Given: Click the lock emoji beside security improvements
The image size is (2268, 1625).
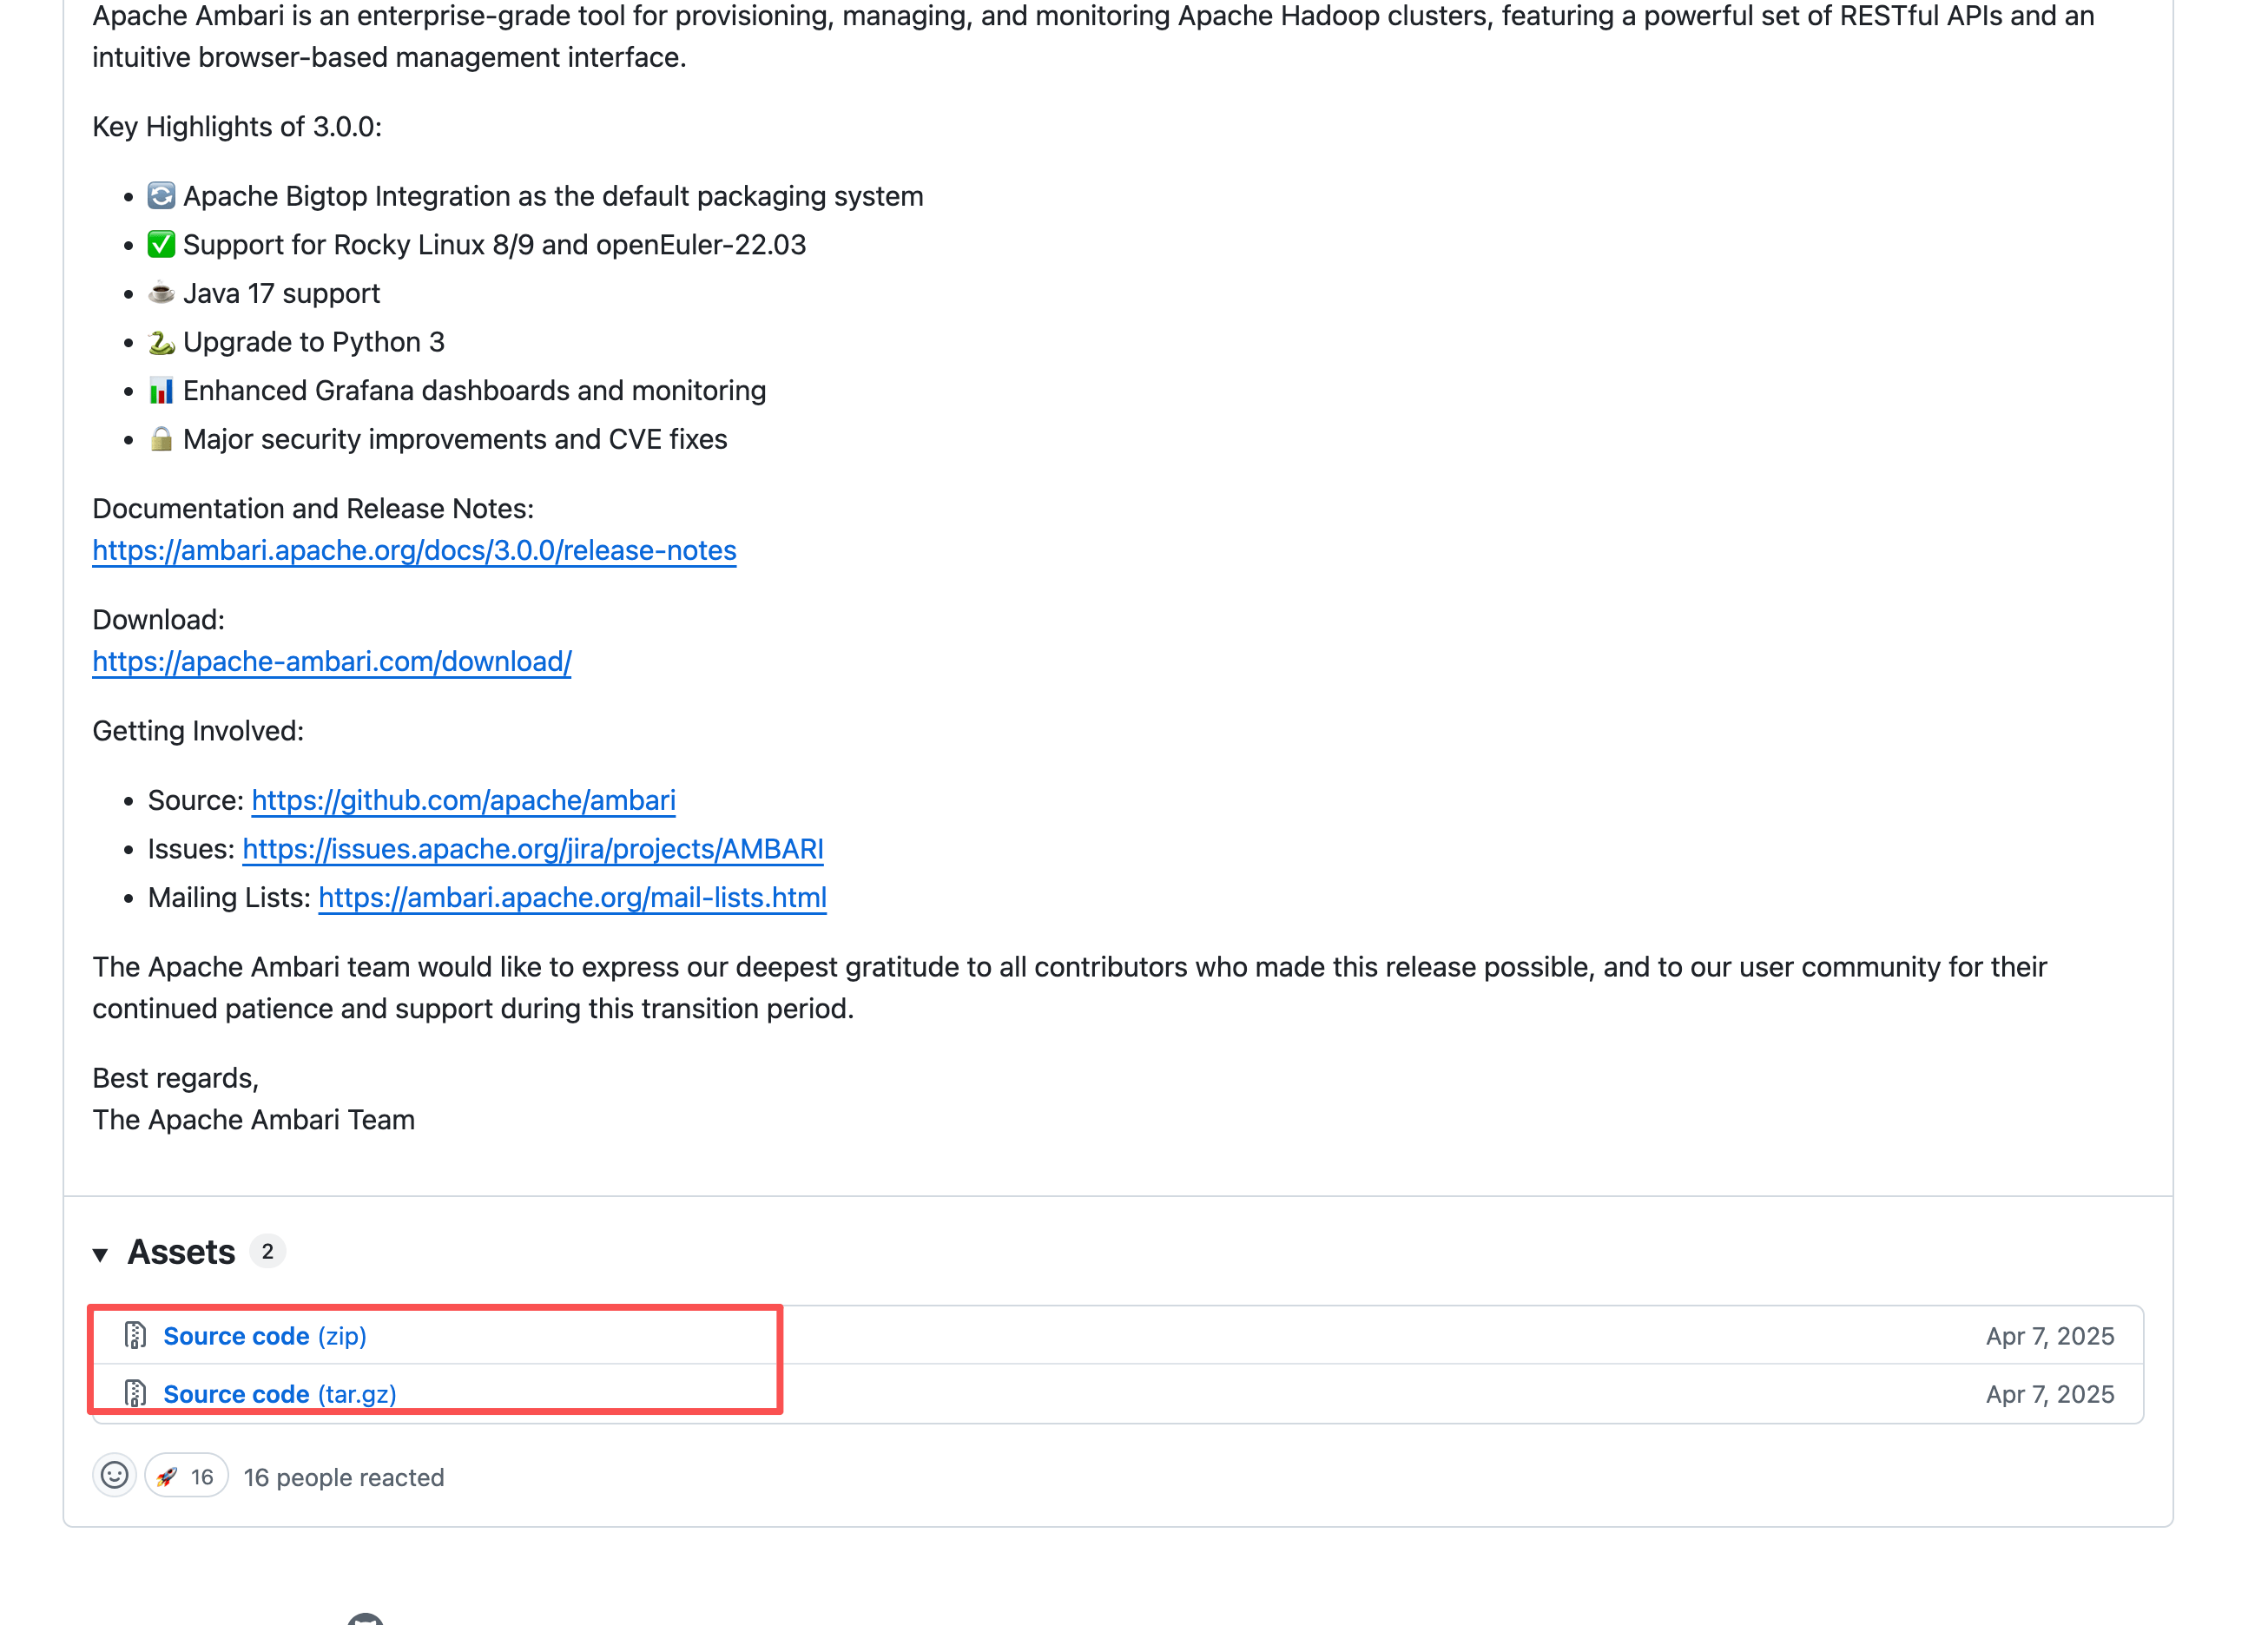Looking at the screenshot, I should 161,440.
